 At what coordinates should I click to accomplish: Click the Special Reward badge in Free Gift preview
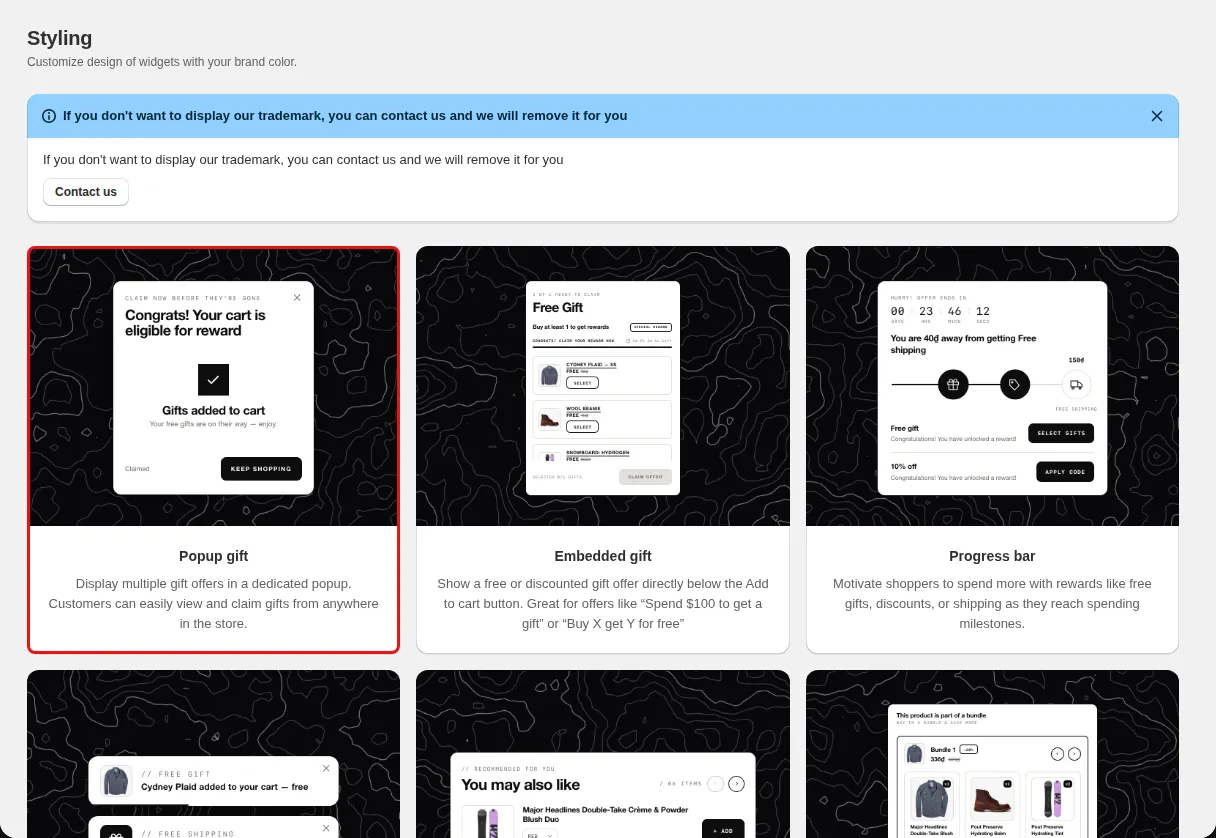click(x=651, y=327)
